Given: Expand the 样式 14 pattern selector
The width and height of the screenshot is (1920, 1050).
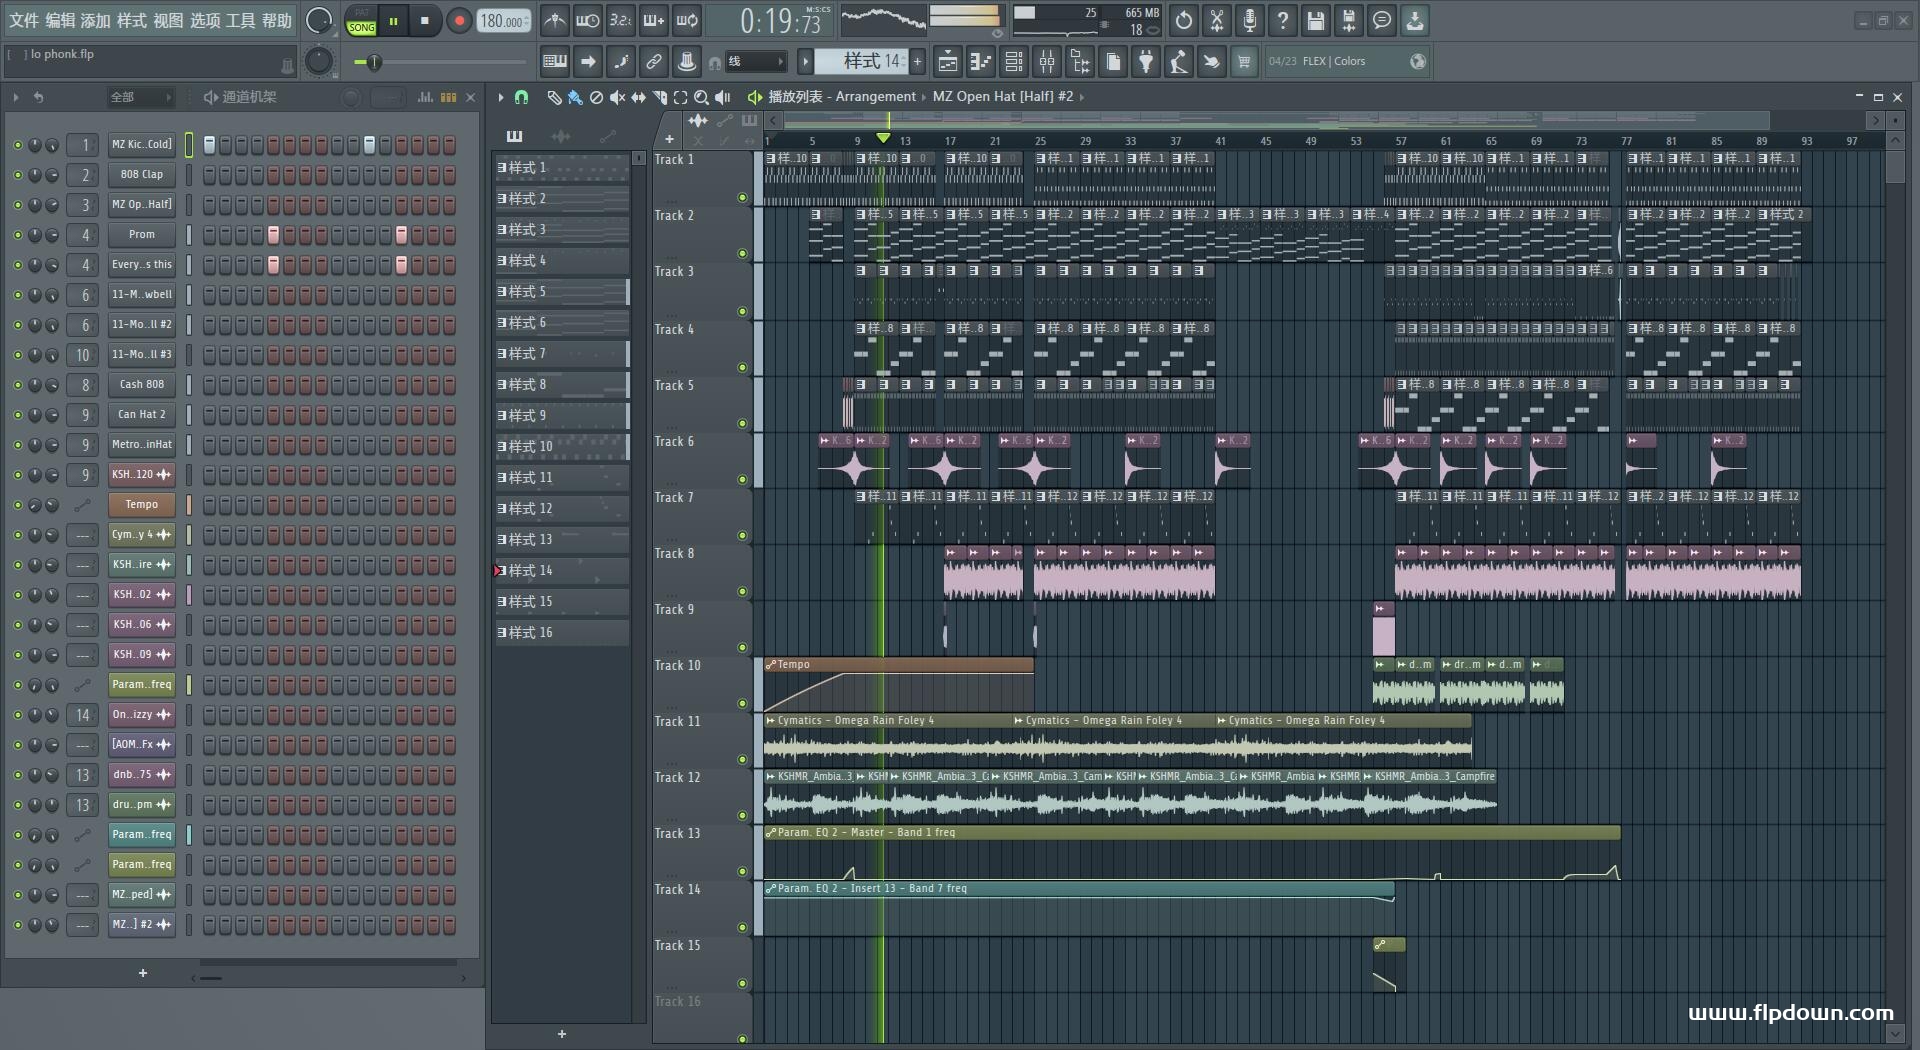Looking at the screenshot, I should click(x=805, y=62).
